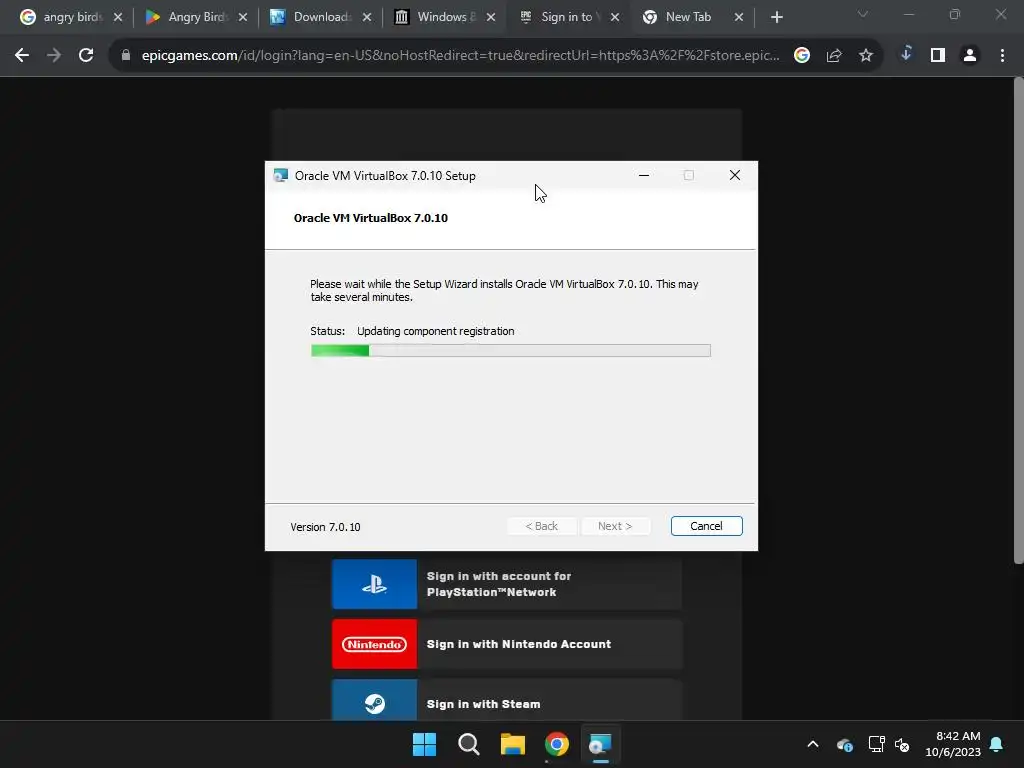The image size is (1024, 768).
Task: Click the Nintendo logo tile
Action: pyautogui.click(x=374, y=644)
